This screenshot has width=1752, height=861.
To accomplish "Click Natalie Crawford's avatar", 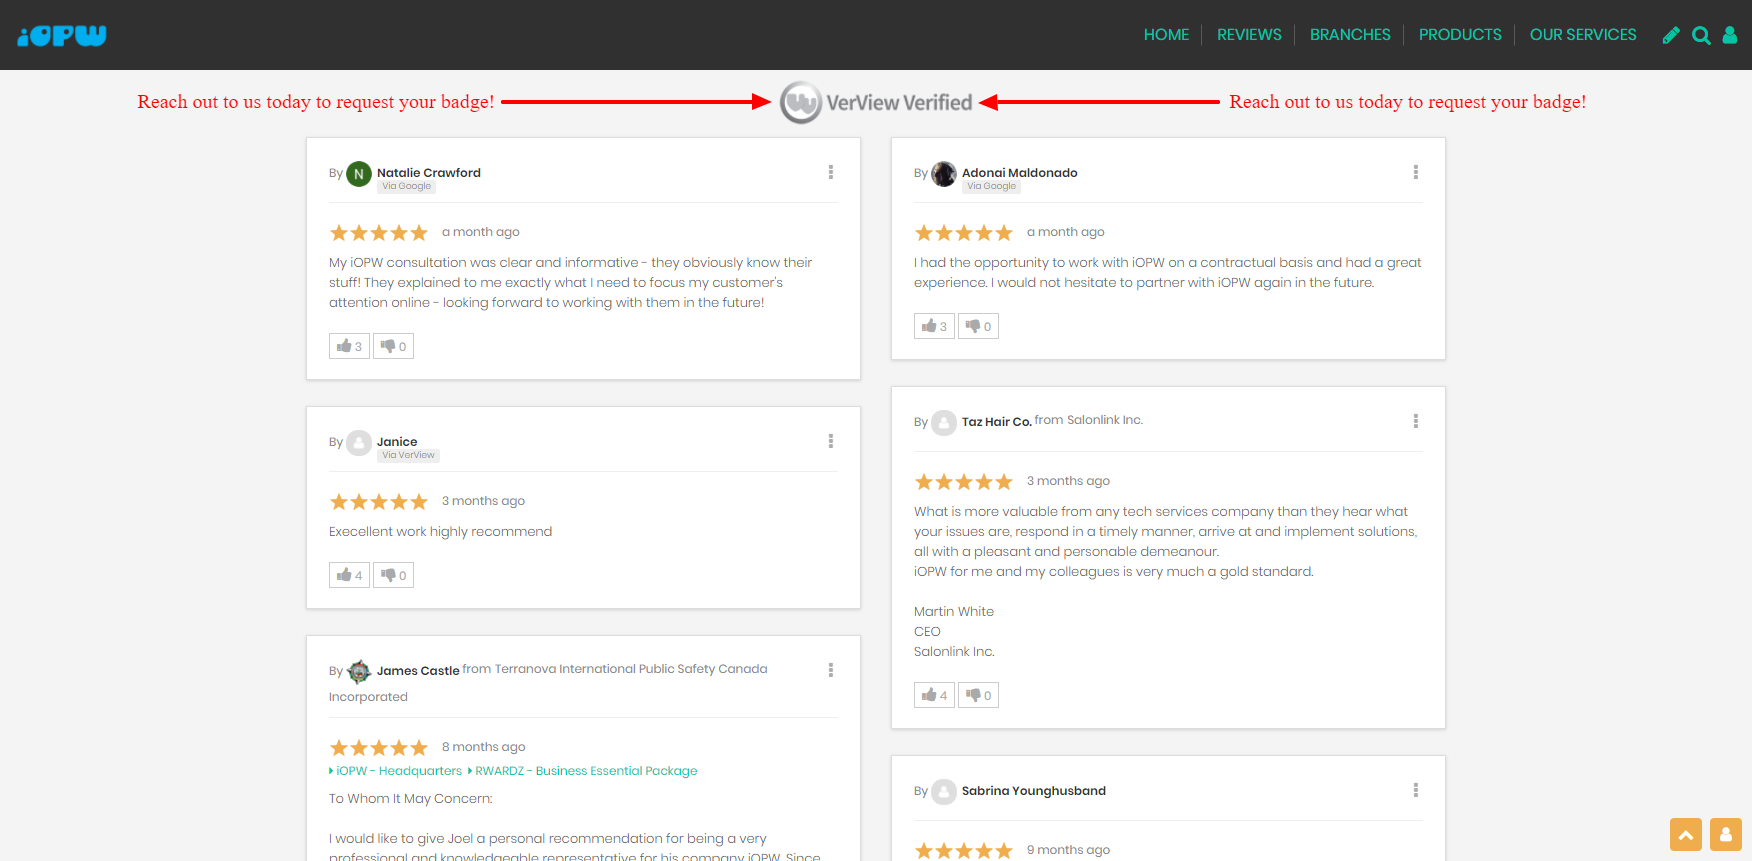I will tap(359, 174).
